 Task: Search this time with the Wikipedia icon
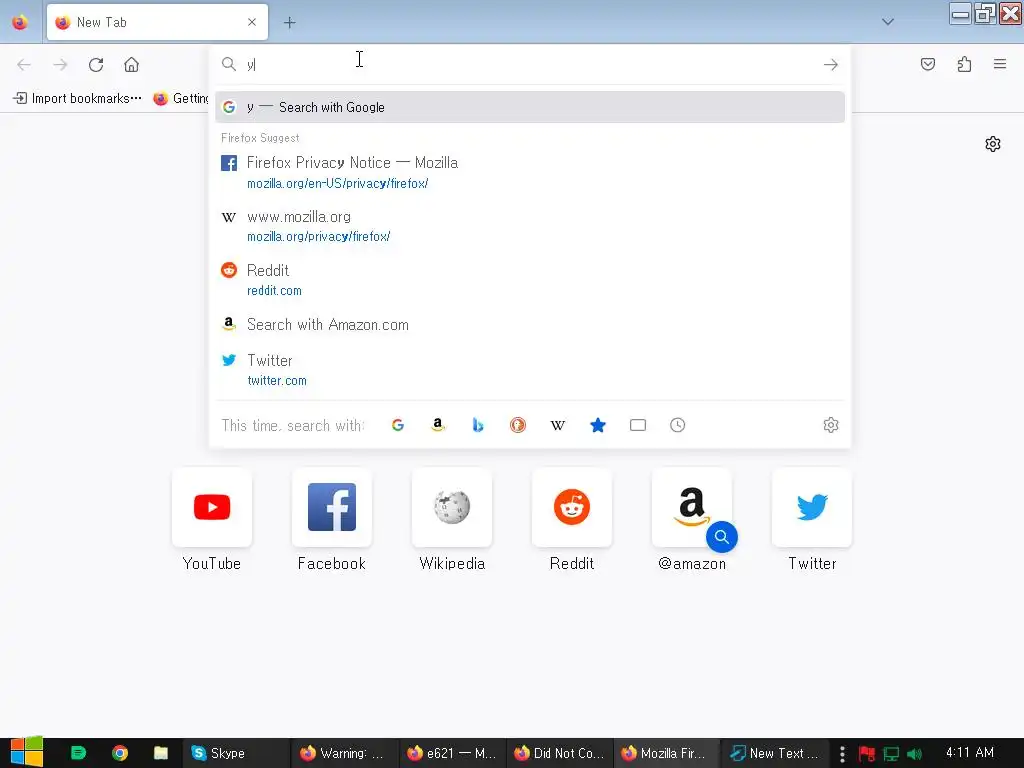pos(558,425)
